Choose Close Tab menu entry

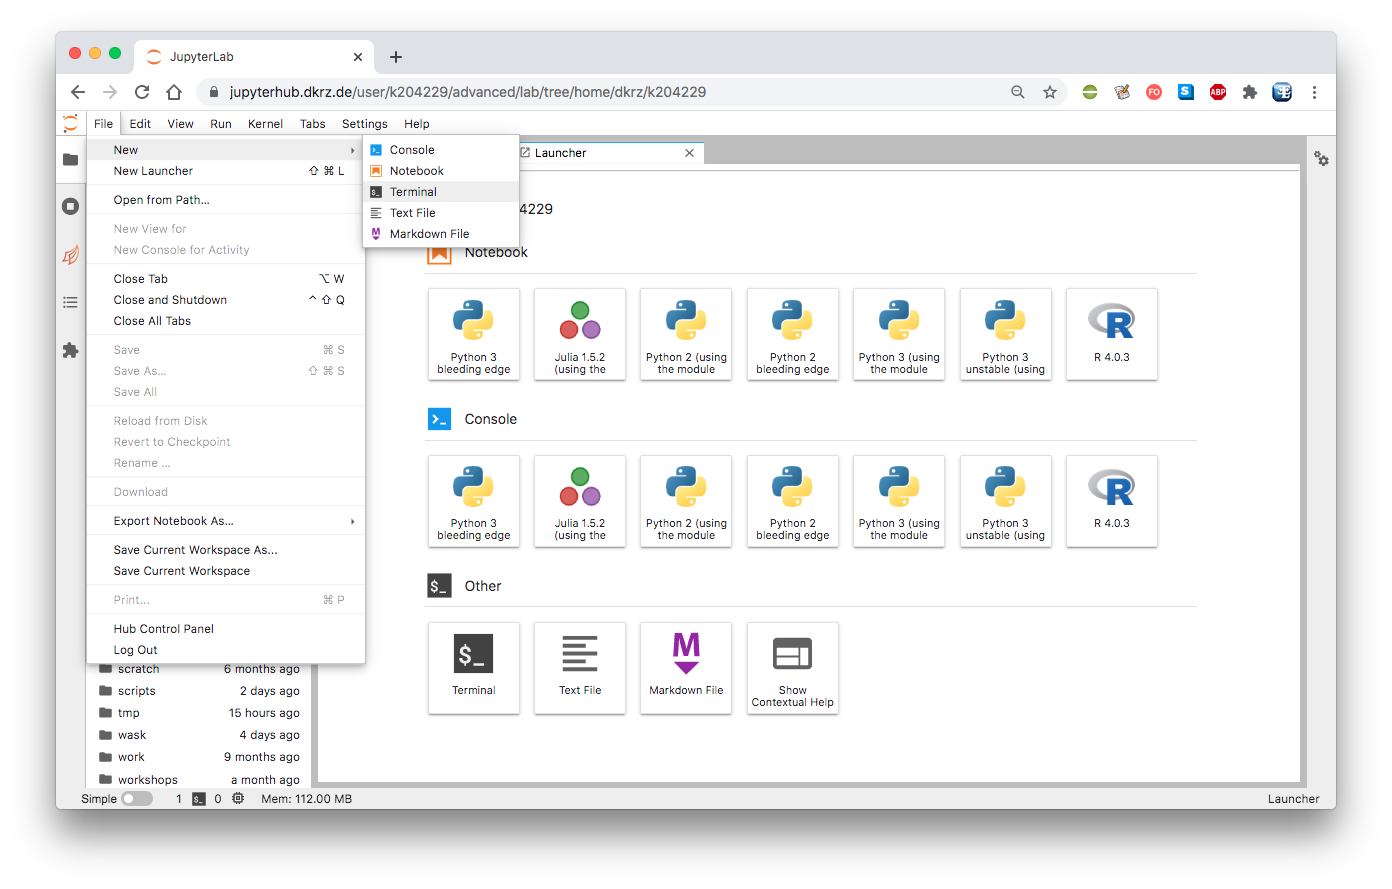(x=226, y=279)
